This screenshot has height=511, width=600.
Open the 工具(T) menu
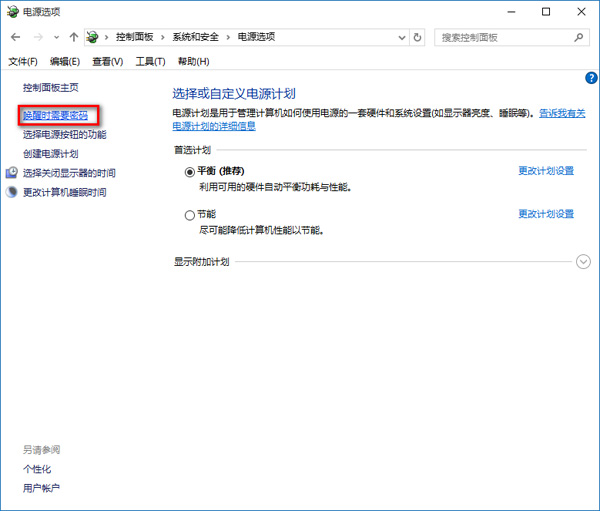tap(150, 62)
